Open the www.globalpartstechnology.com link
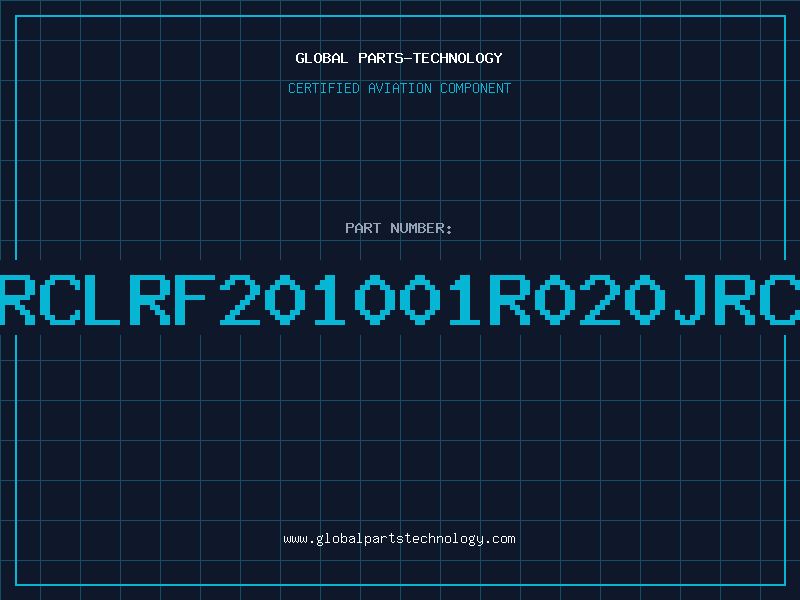The height and width of the screenshot is (600, 800). [x=399, y=539]
